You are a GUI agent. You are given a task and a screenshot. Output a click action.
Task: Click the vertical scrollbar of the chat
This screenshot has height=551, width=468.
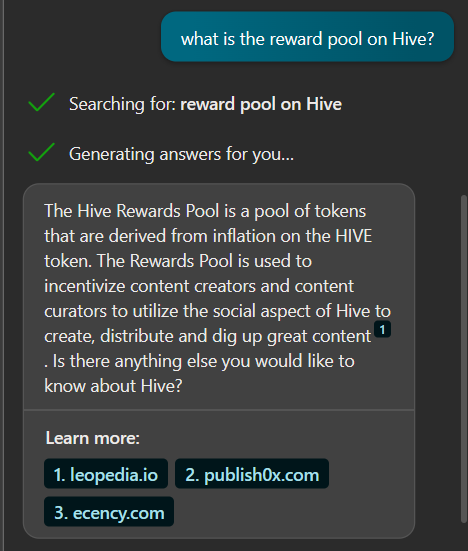pyautogui.click(x=464, y=358)
